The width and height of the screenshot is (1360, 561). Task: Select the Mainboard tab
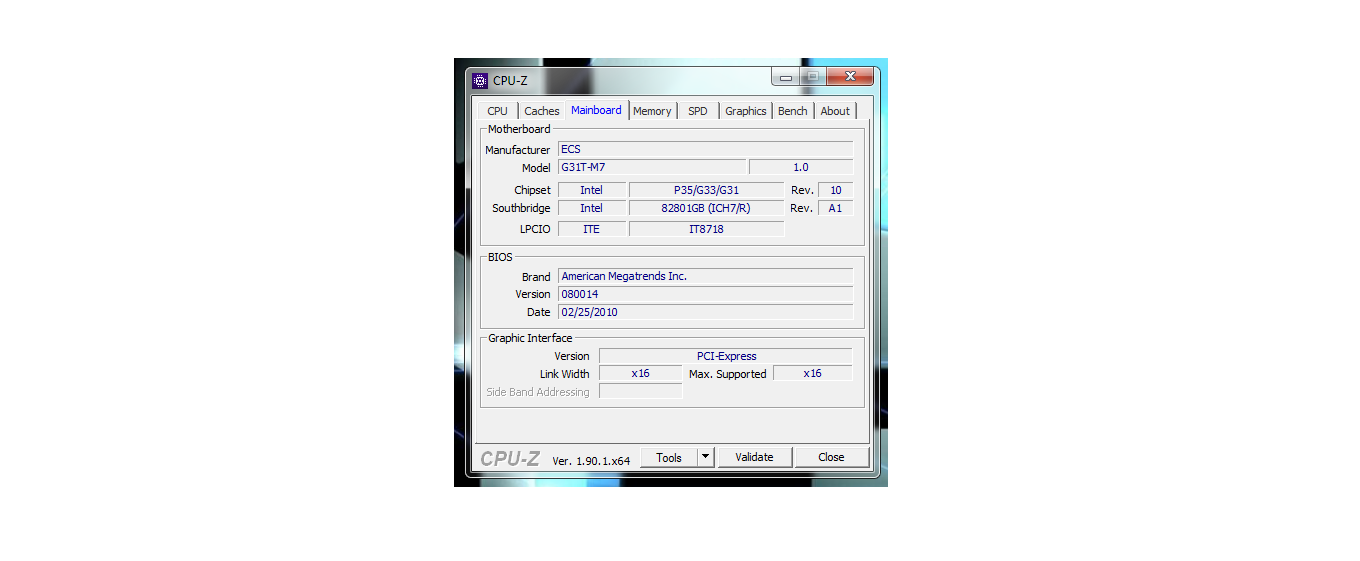(597, 110)
